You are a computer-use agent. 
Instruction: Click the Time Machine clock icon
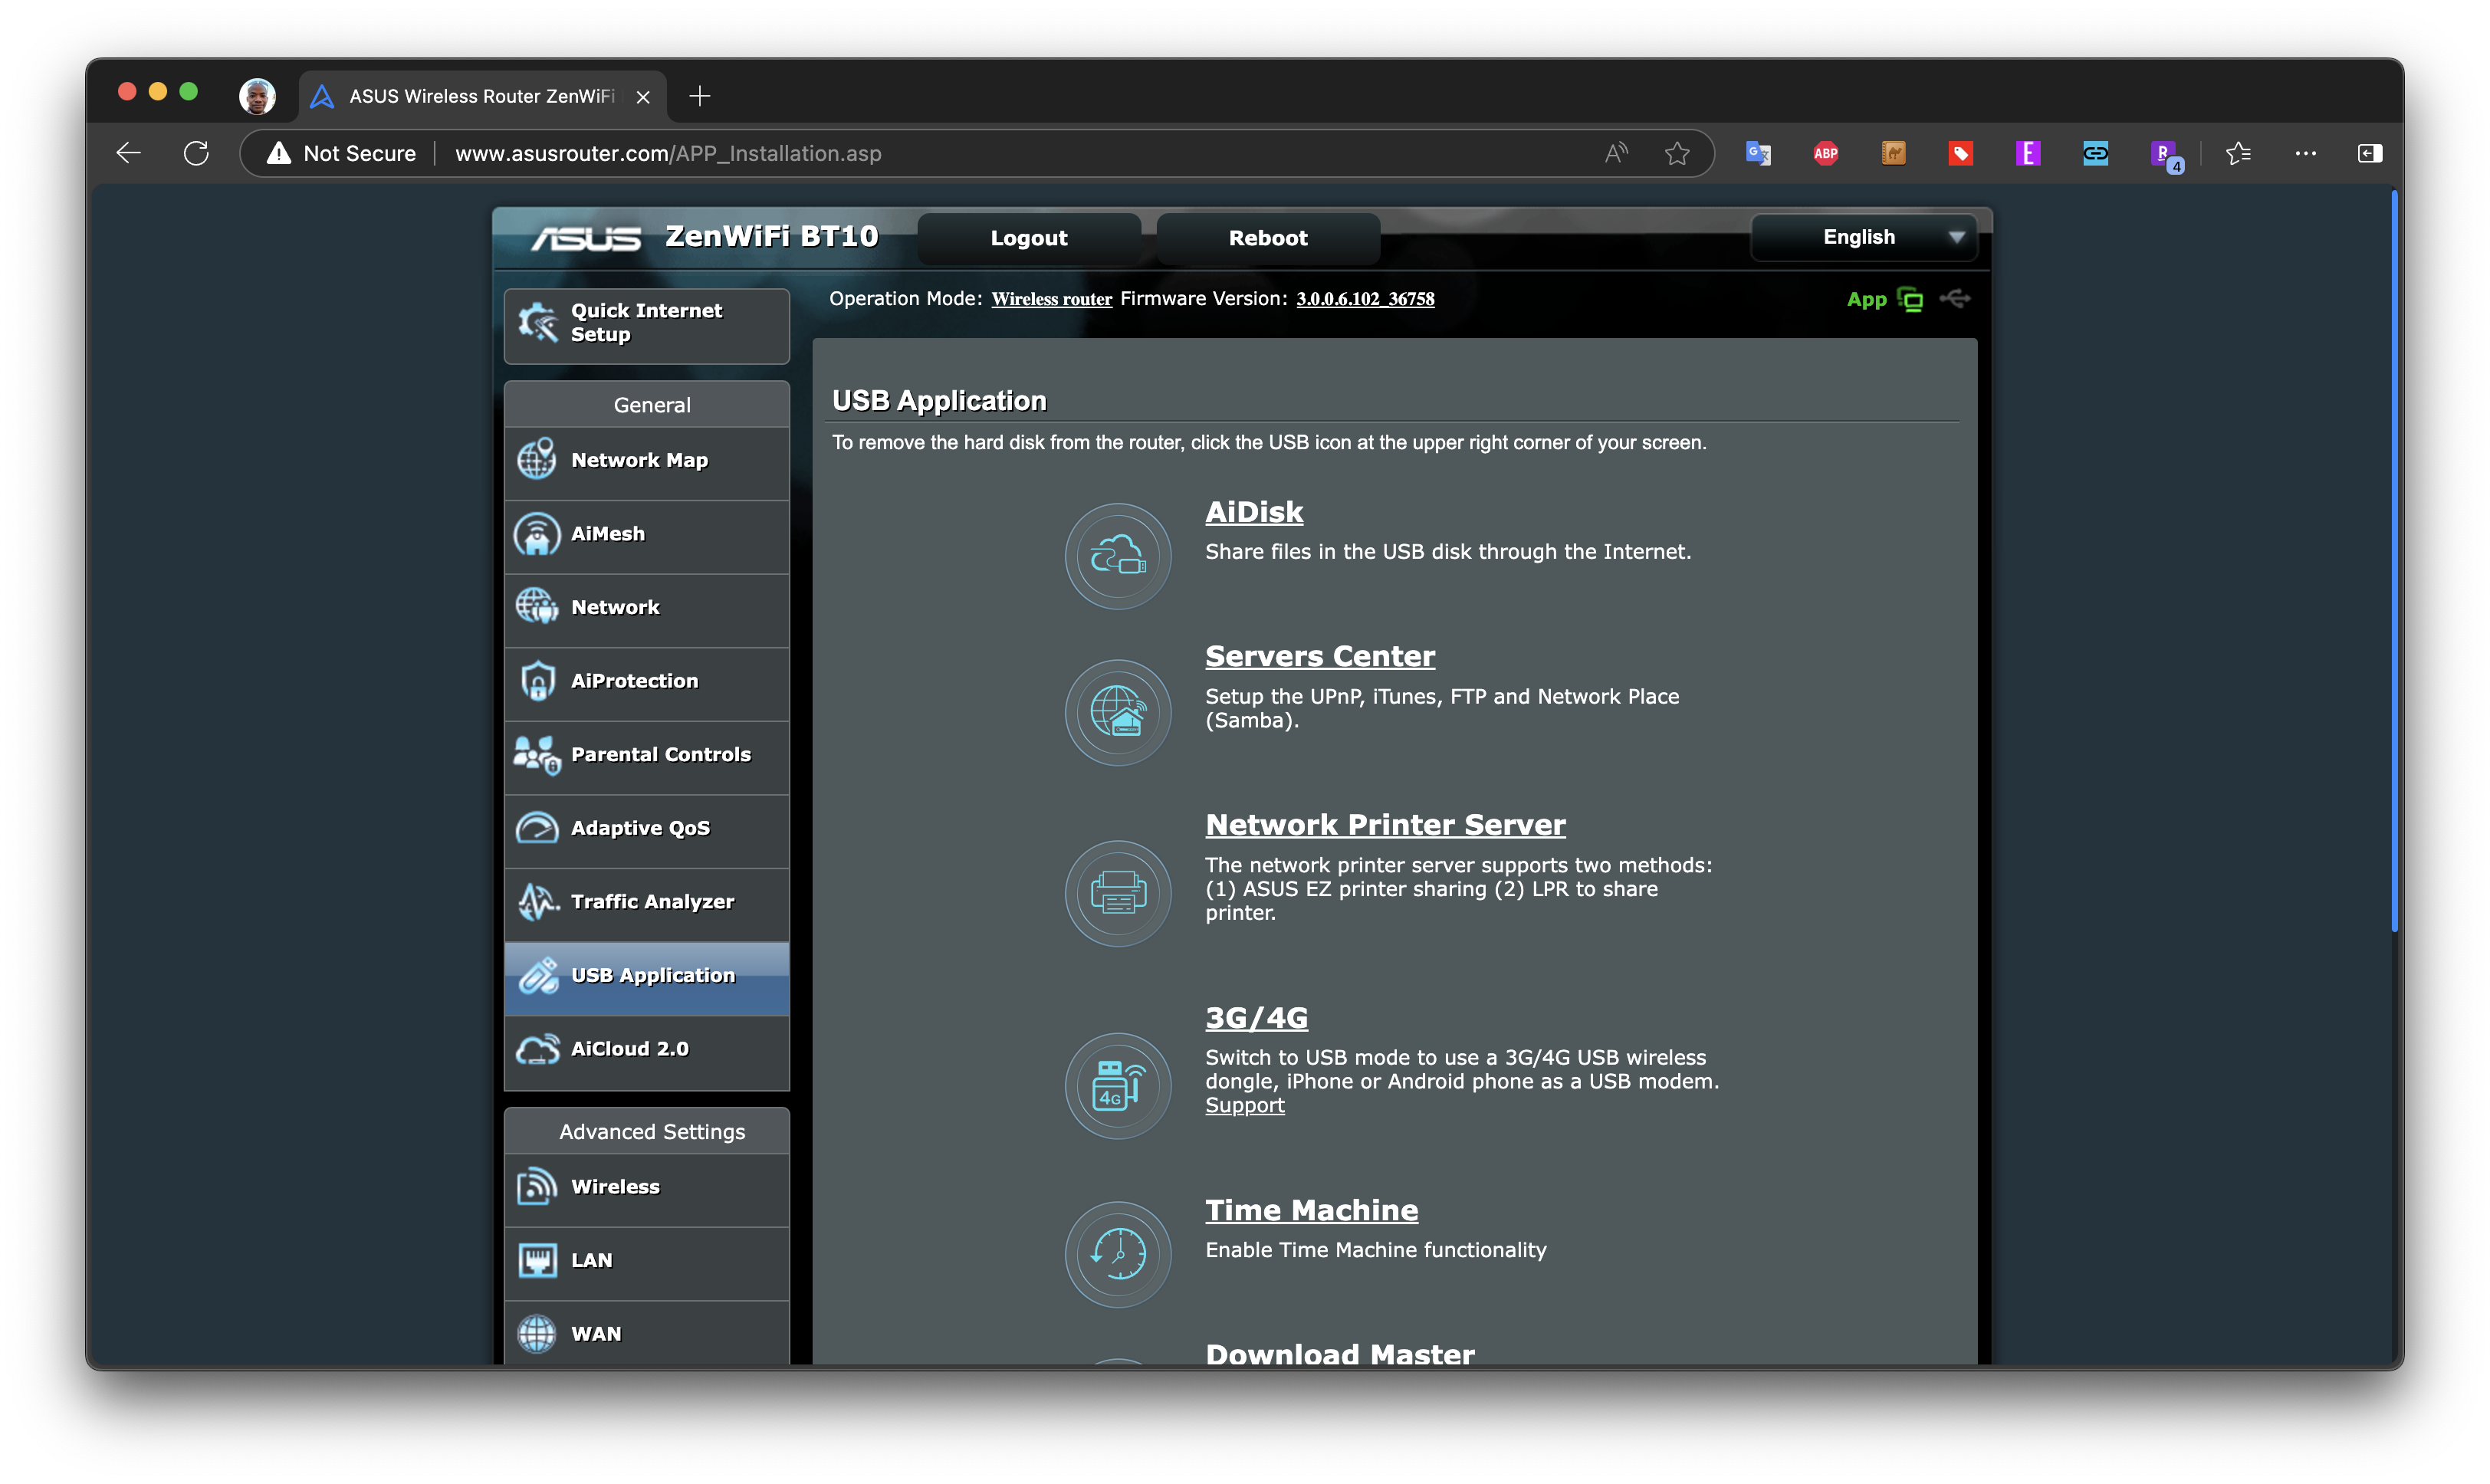pyautogui.click(x=1118, y=1246)
